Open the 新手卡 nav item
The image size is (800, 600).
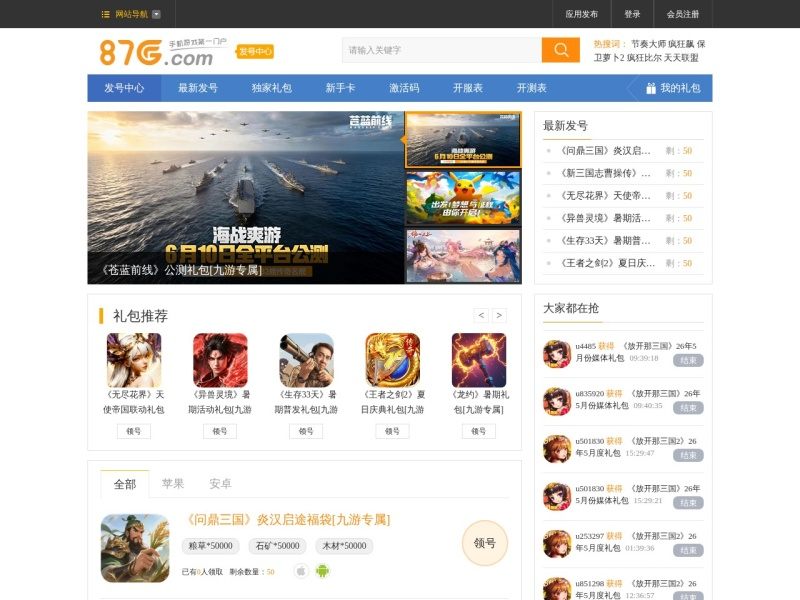(x=340, y=88)
